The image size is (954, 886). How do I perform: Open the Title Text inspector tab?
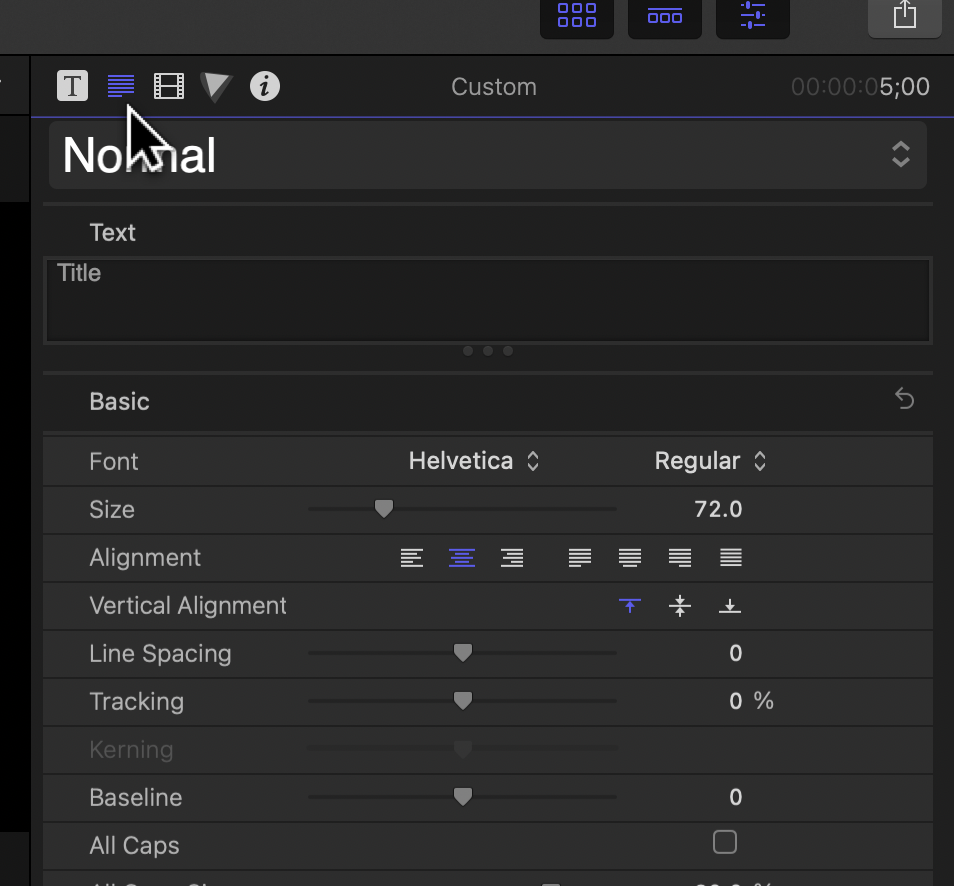pos(72,86)
